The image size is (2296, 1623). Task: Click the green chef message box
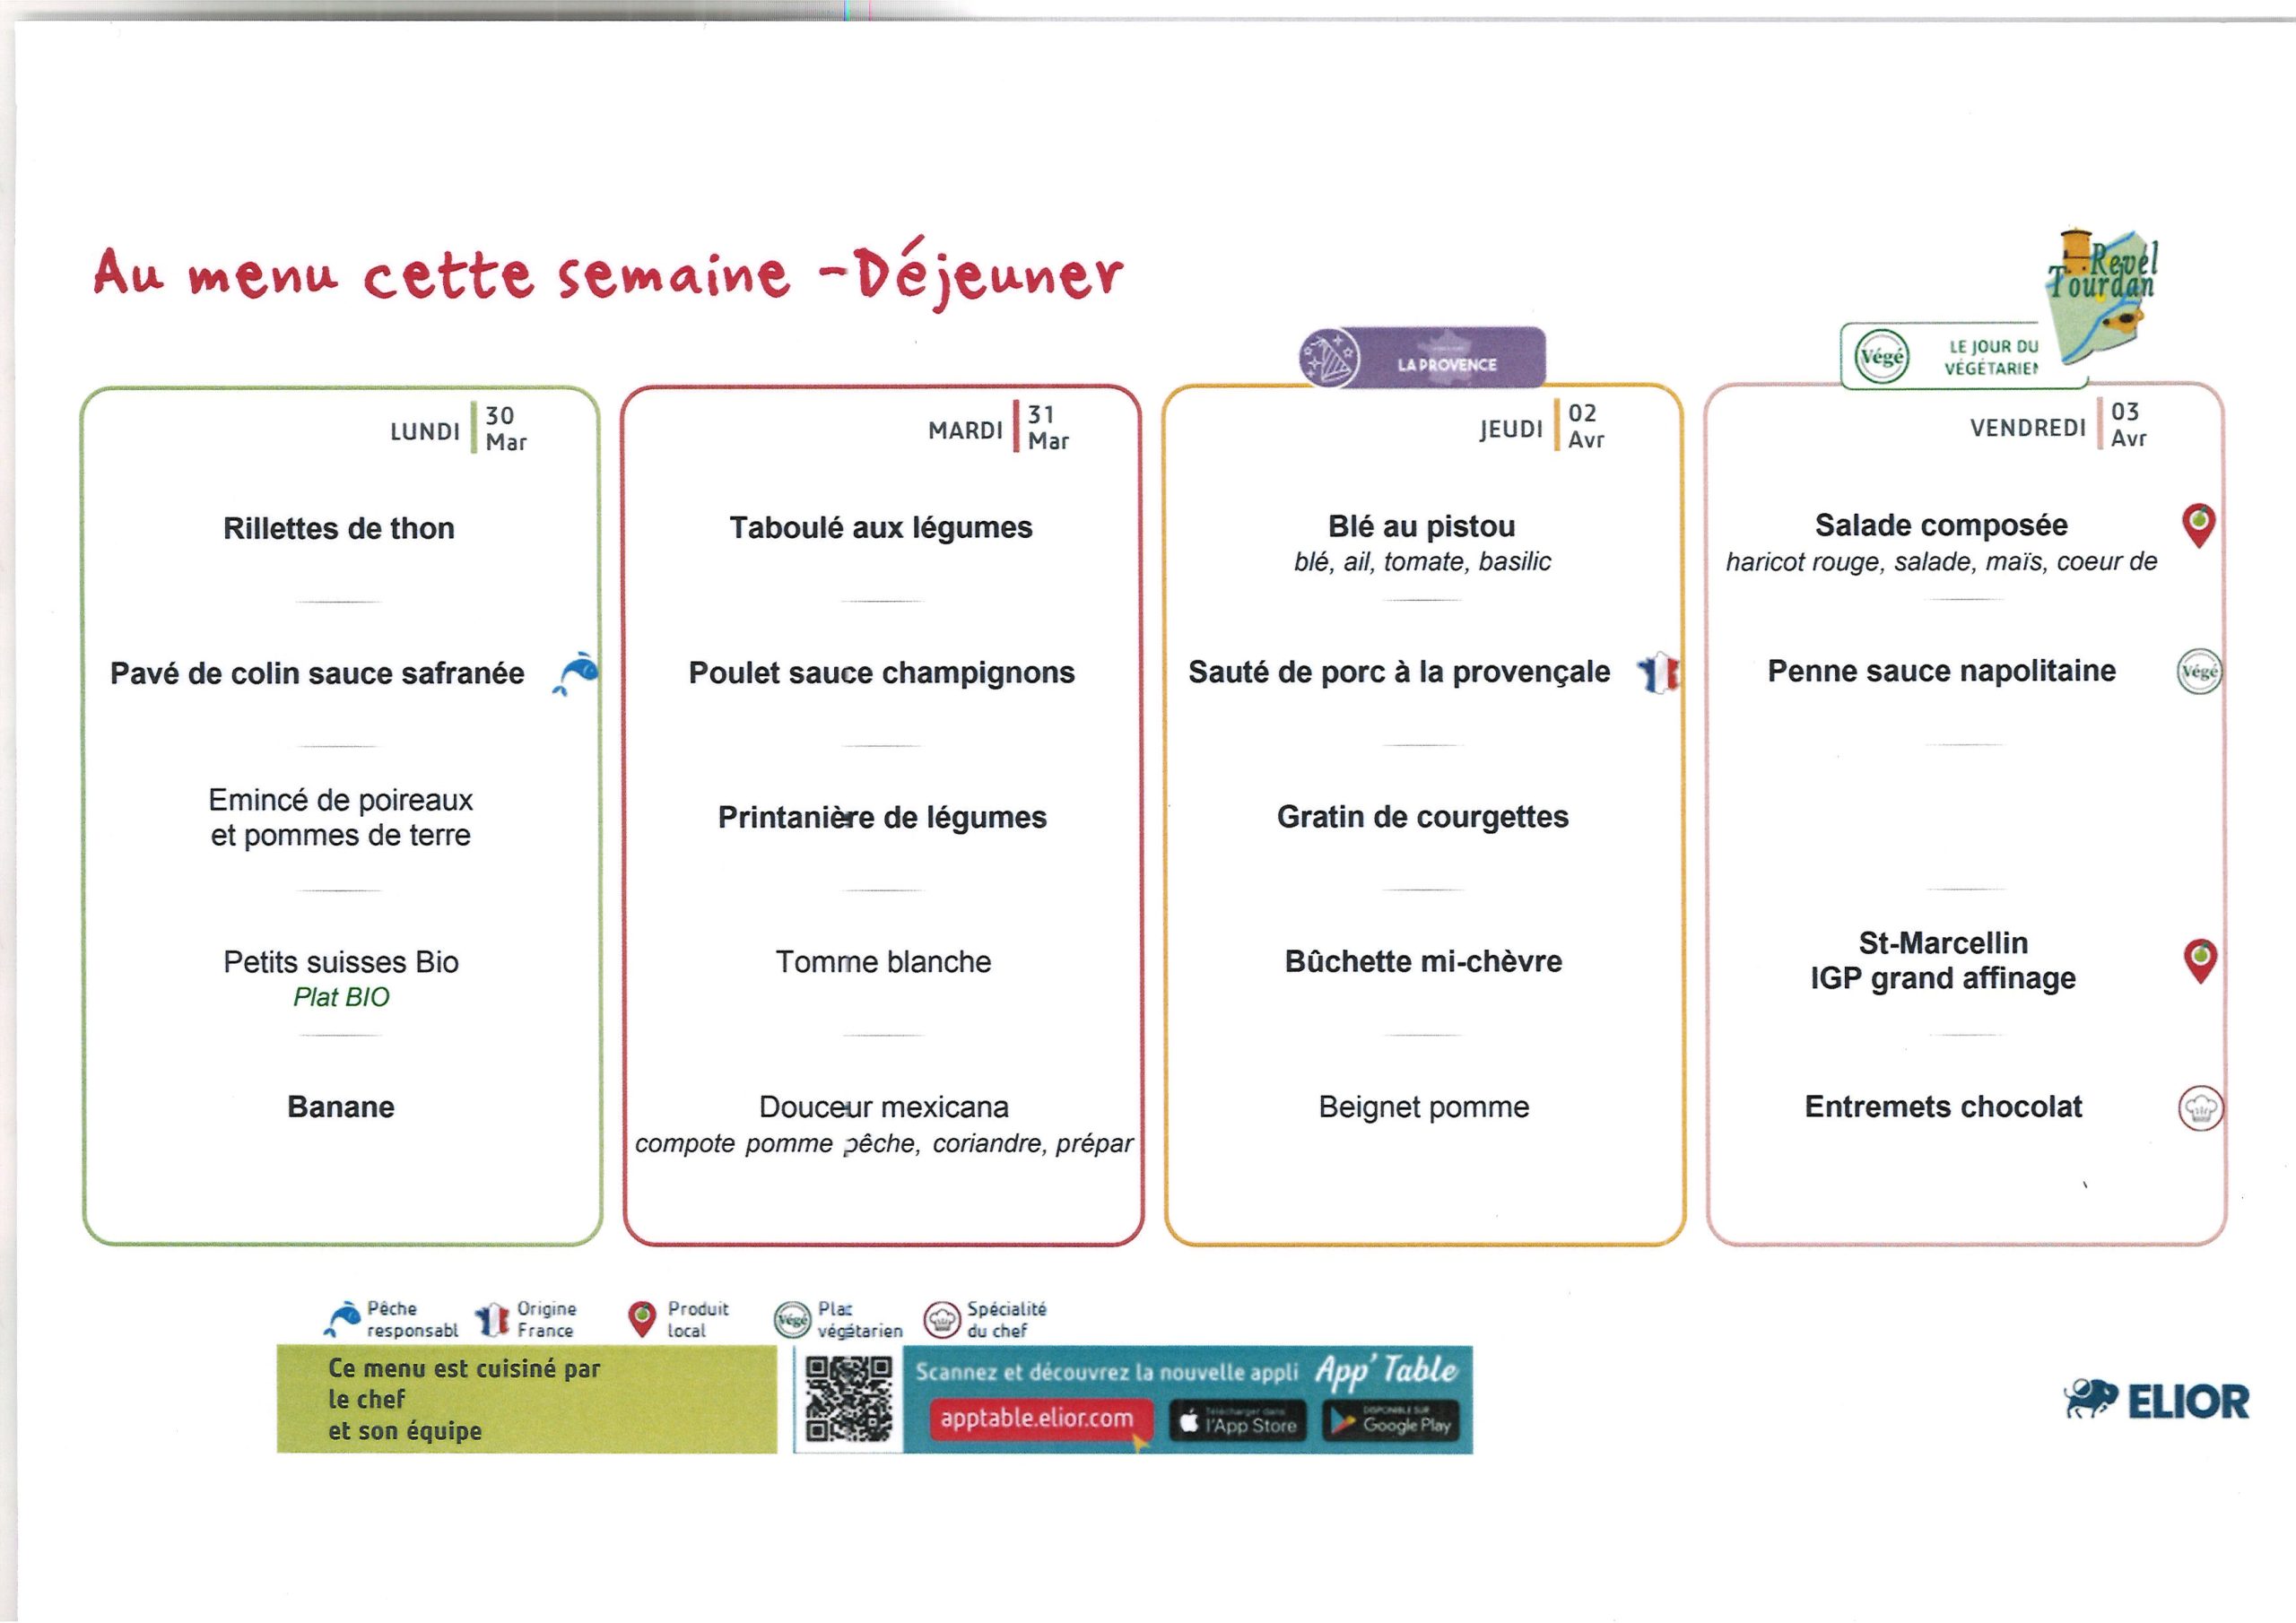526,1399
